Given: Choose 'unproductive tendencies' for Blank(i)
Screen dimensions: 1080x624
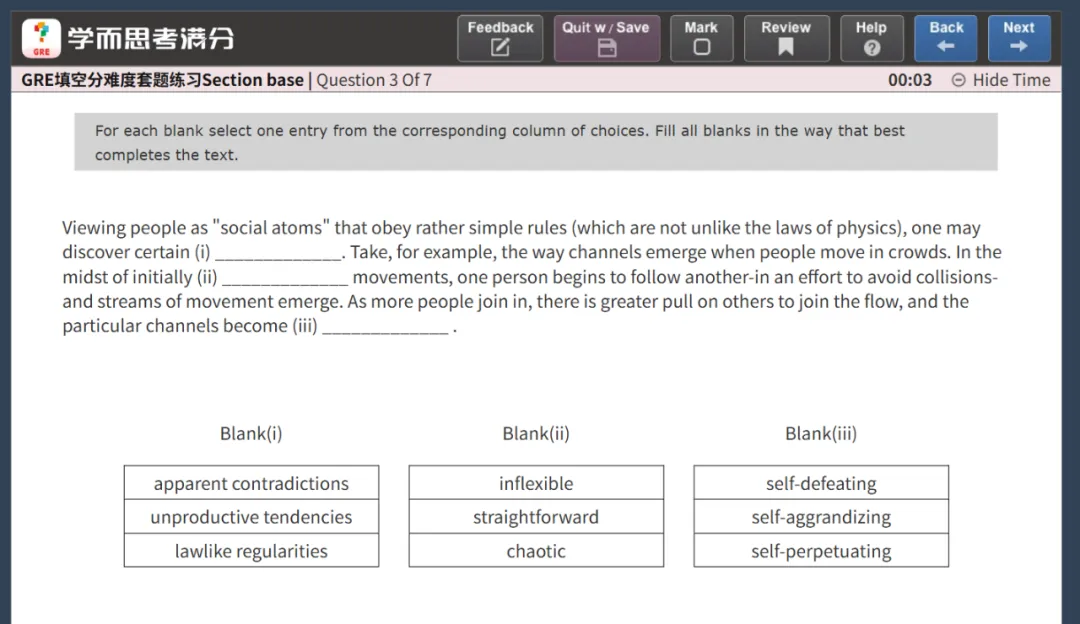Looking at the screenshot, I should [251, 517].
